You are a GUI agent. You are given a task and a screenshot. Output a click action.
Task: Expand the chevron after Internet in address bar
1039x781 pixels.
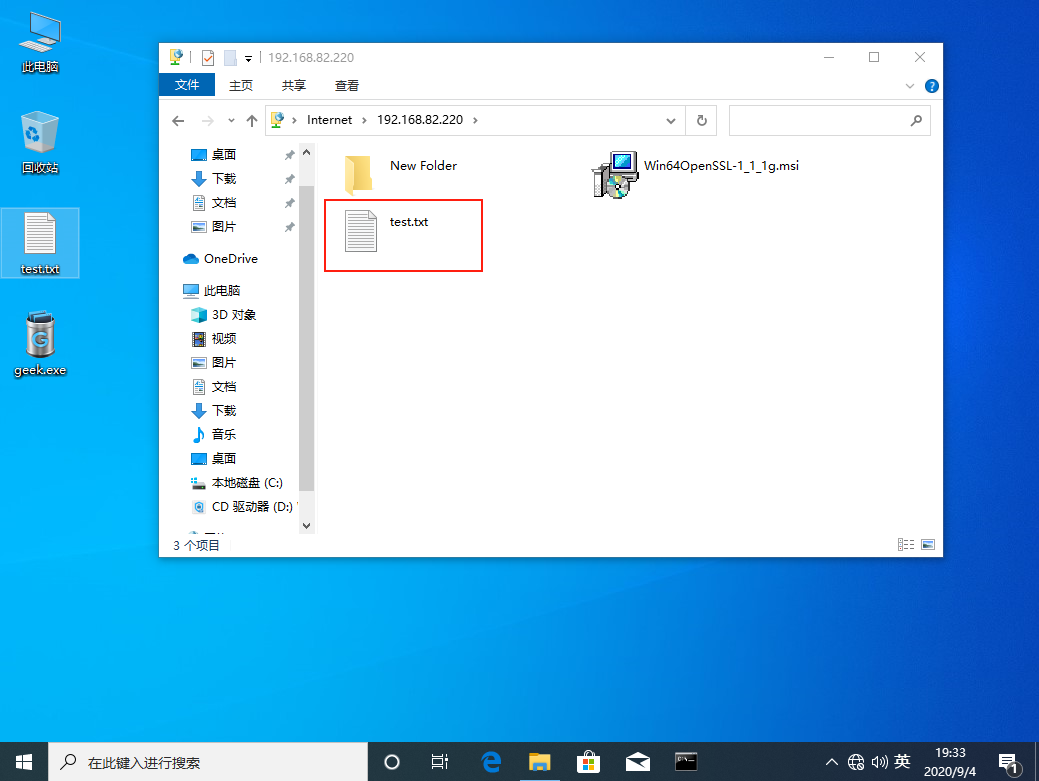click(x=364, y=120)
